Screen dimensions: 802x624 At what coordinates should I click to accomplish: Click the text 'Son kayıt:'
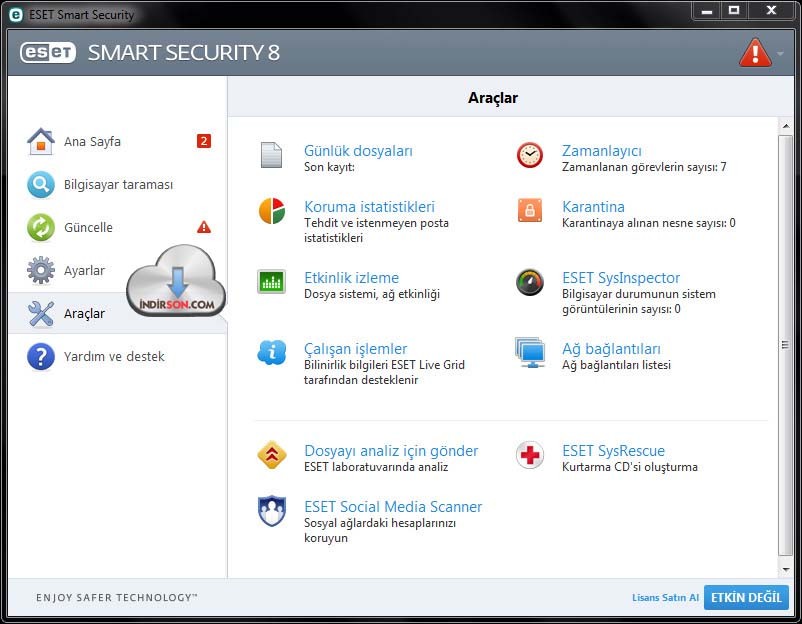(329, 167)
